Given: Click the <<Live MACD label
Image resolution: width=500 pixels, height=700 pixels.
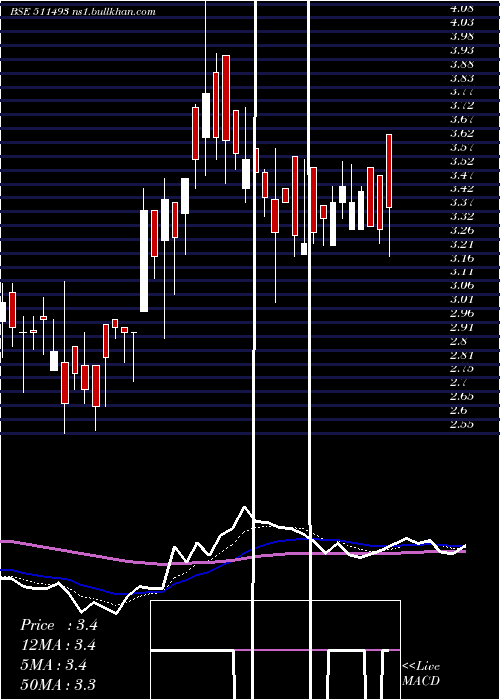Looking at the screenshot, I should [x=421, y=674].
